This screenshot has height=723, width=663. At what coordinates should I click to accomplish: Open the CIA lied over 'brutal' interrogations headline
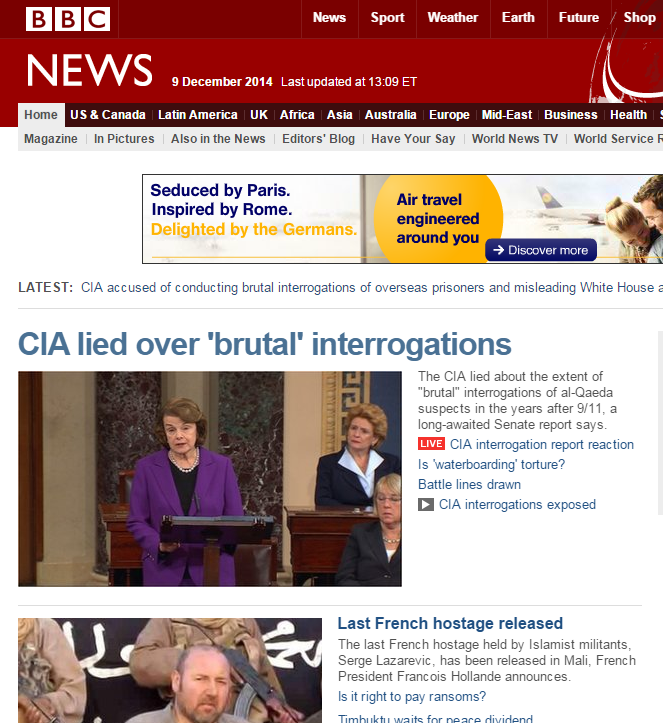[265, 344]
